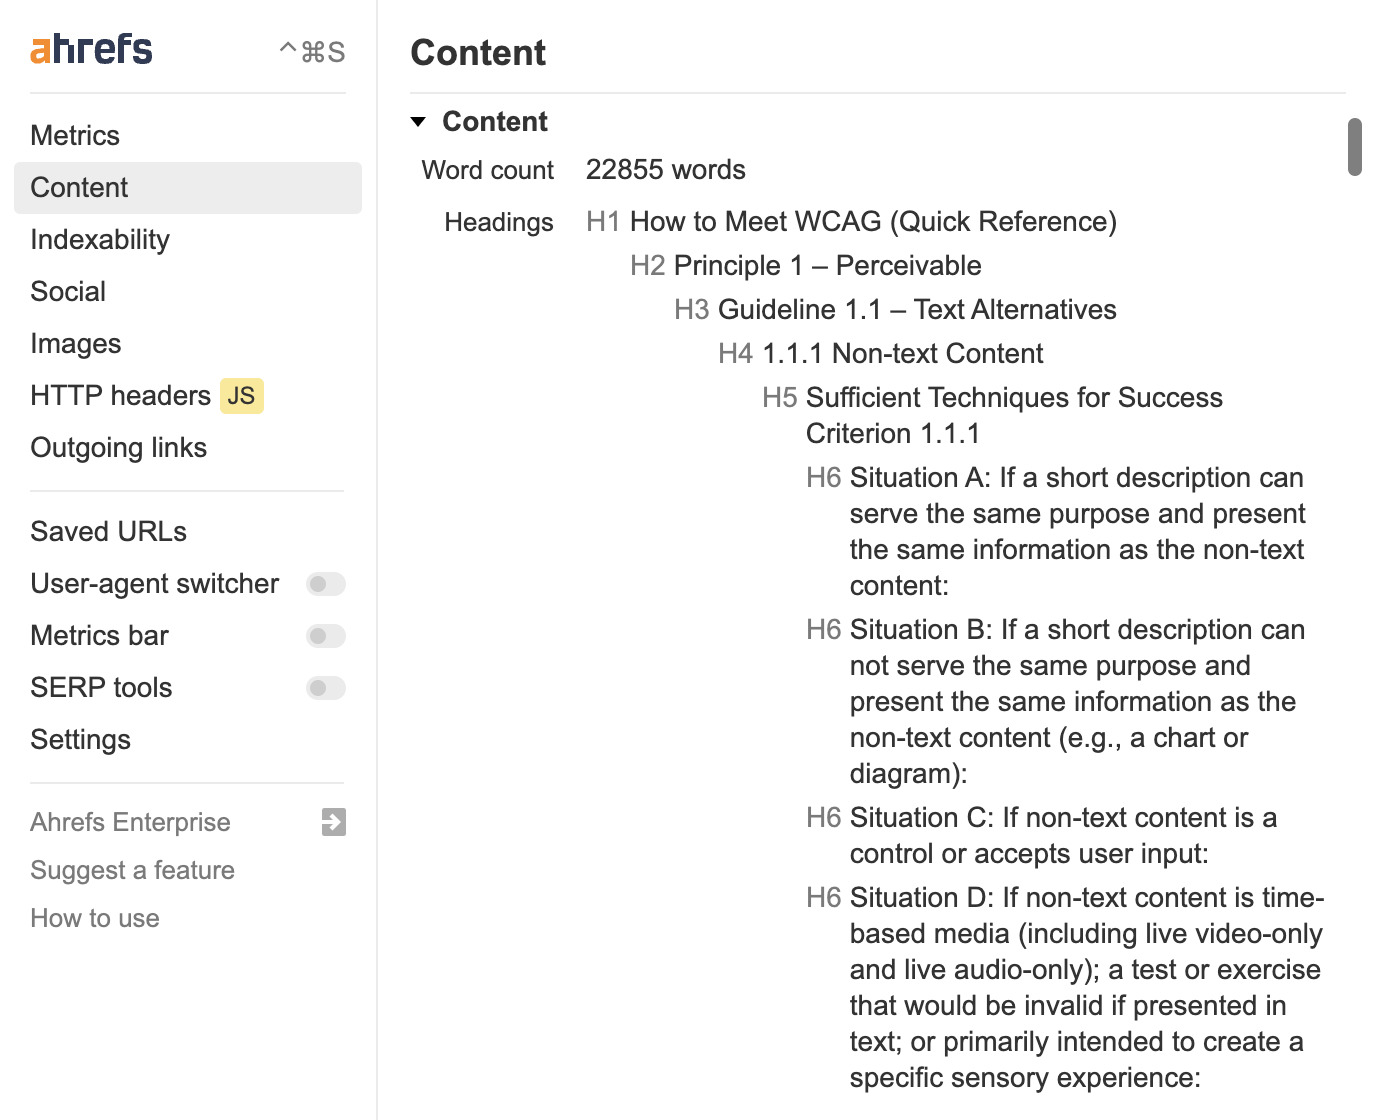The width and height of the screenshot is (1376, 1120).
Task: Click the Ahrefs logo
Action: [x=91, y=49]
